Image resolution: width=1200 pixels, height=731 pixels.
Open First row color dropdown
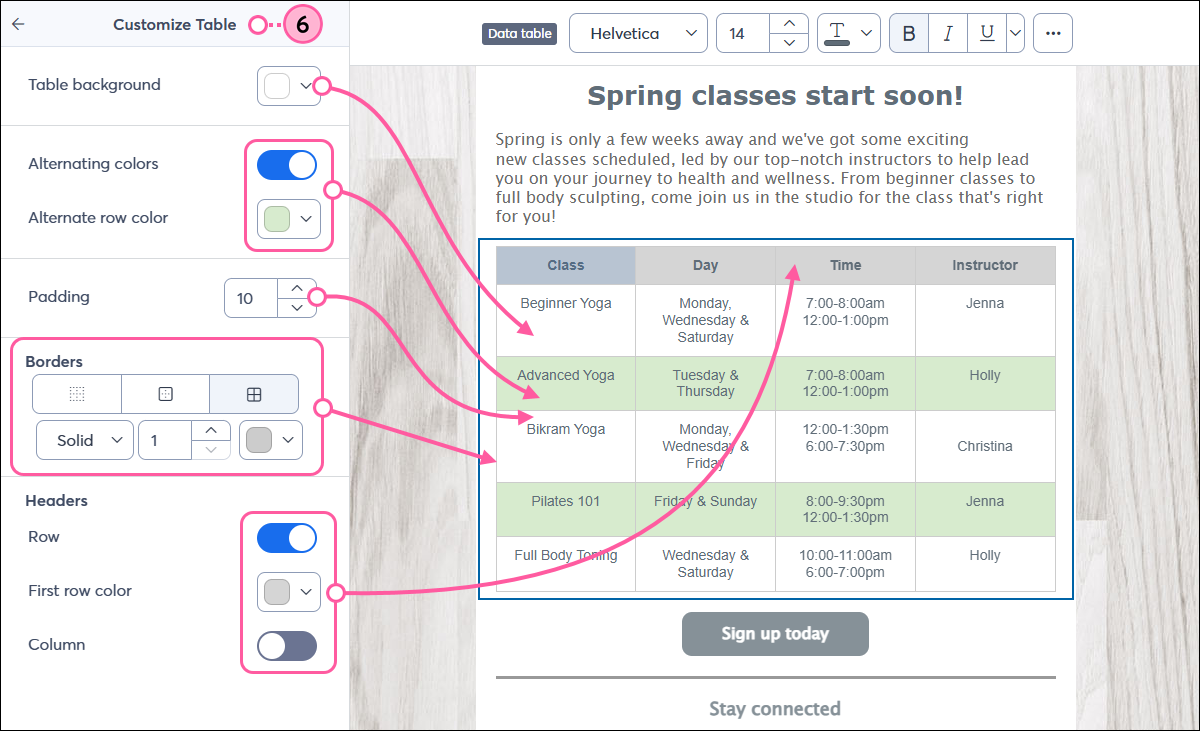(x=289, y=592)
